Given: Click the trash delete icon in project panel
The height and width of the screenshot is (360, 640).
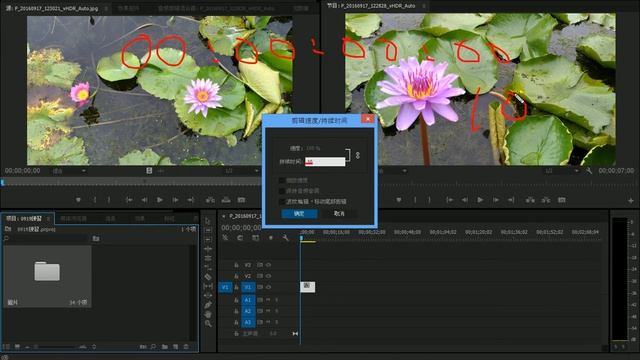Looking at the screenshot, I should tap(186, 347).
